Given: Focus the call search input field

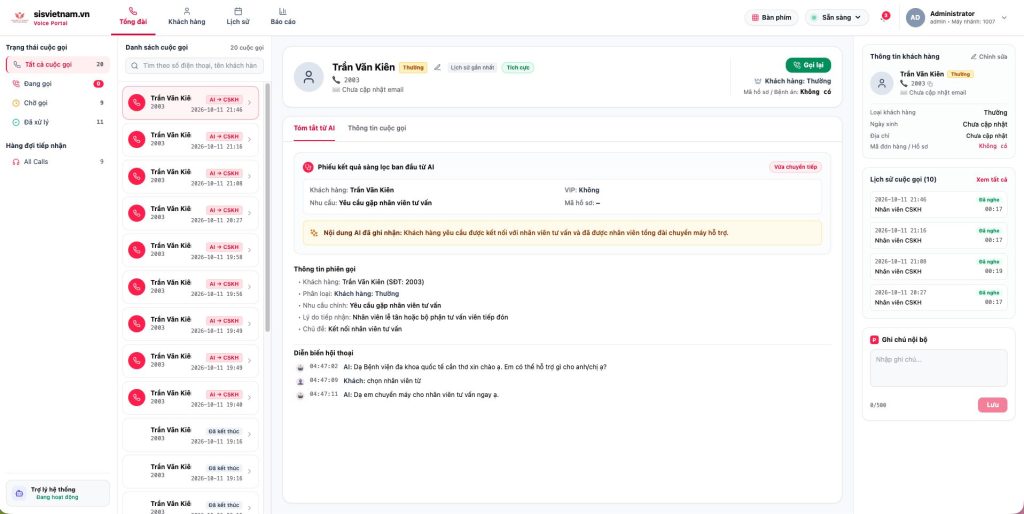Looking at the screenshot, I should click(x=195, y=65).
